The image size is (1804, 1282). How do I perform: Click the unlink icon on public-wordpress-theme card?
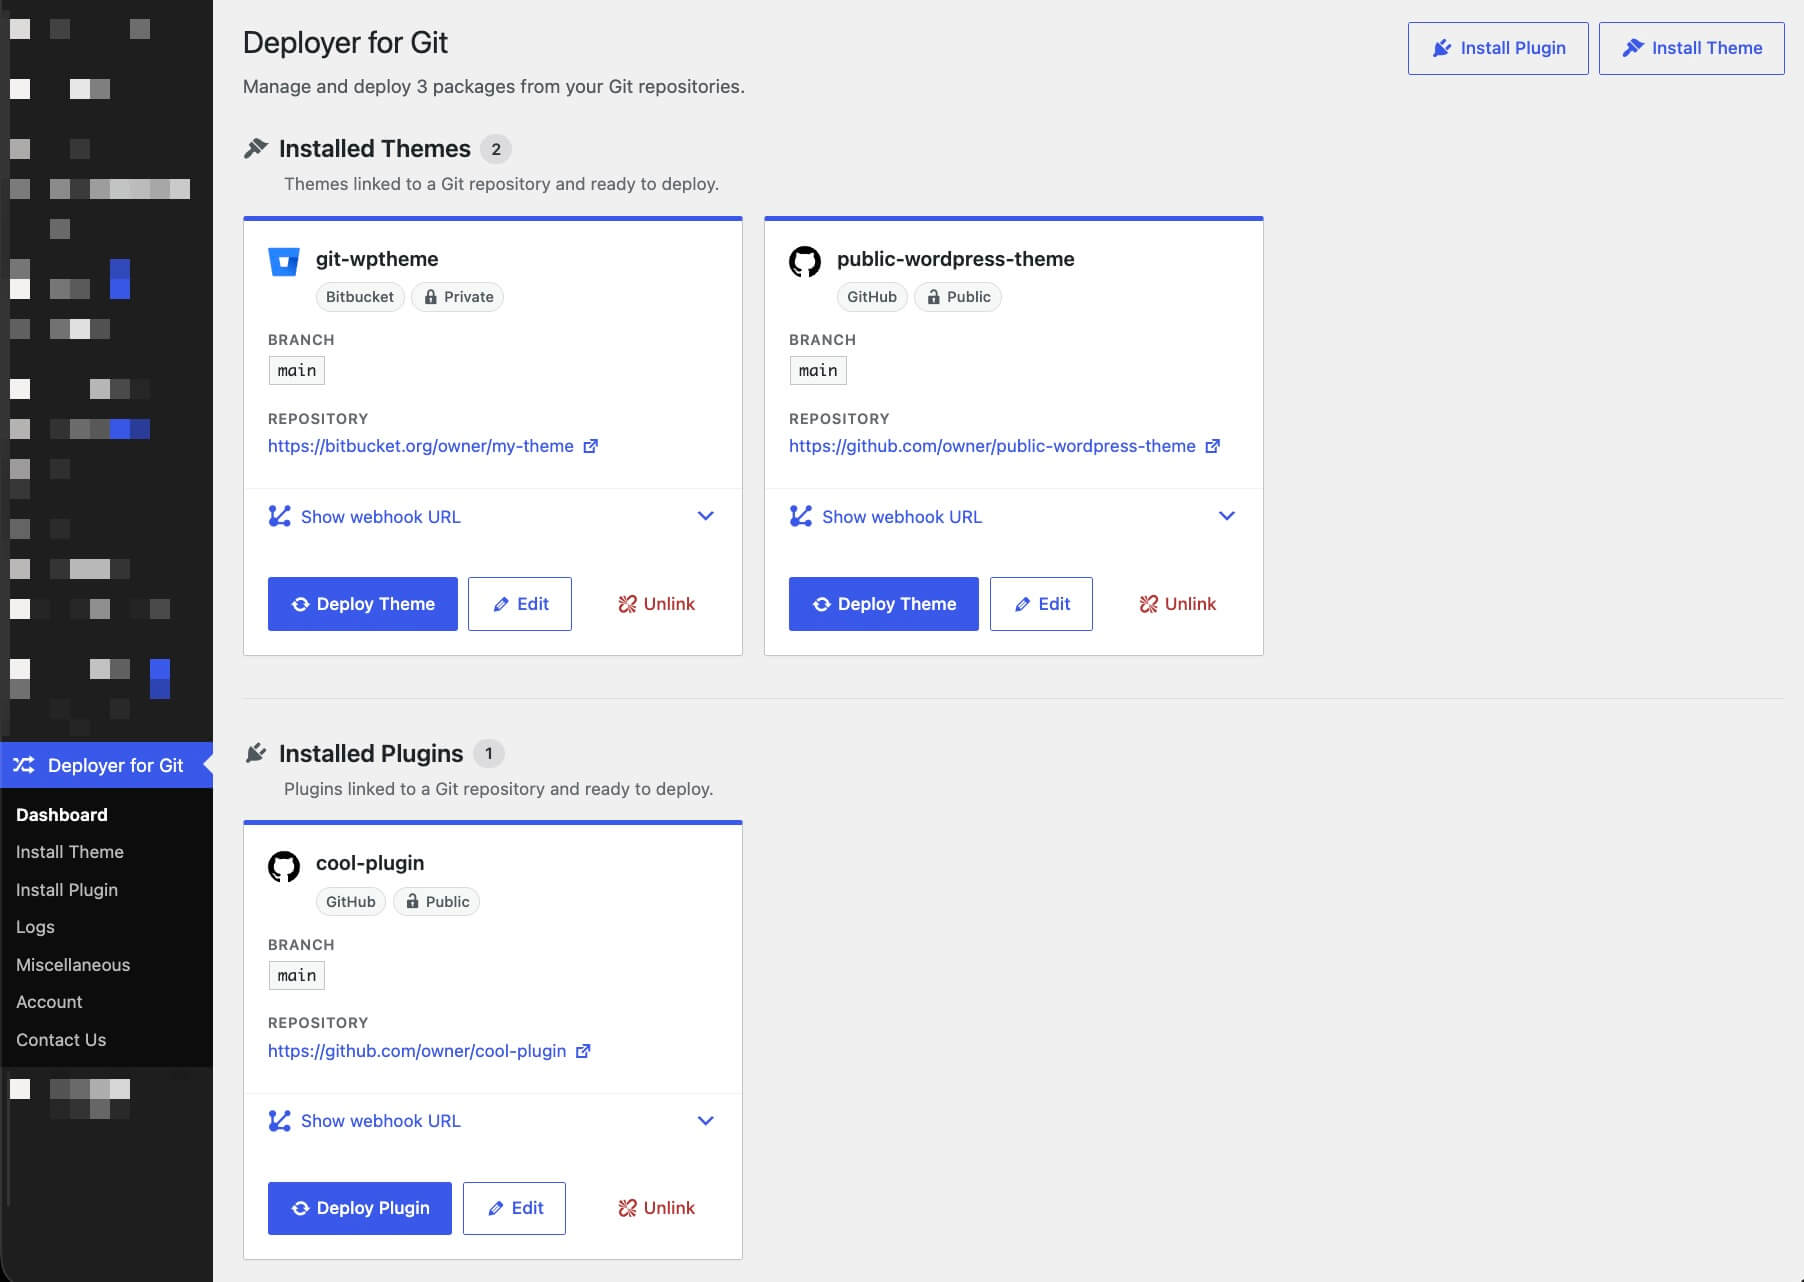(1148, 604)
